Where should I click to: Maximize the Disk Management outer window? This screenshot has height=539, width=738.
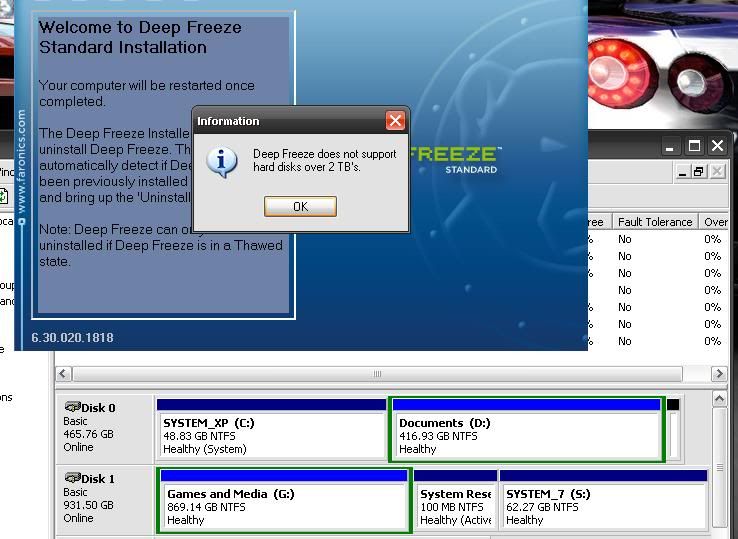pyautogui.click(x=694, y=146)
